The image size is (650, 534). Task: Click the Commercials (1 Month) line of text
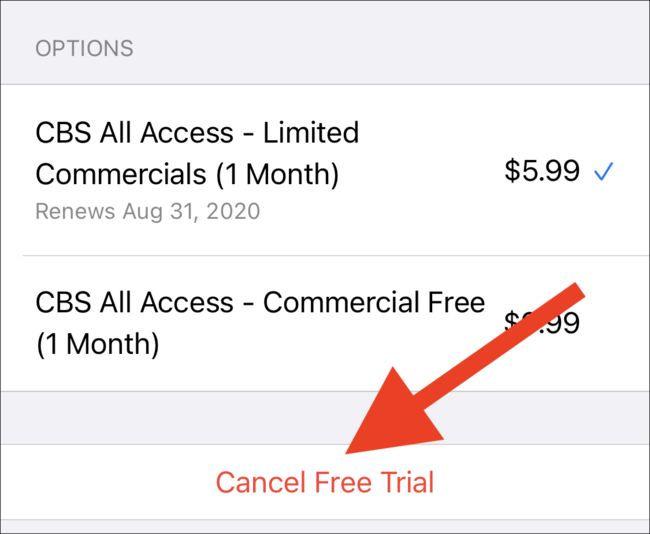click(187, 174)
